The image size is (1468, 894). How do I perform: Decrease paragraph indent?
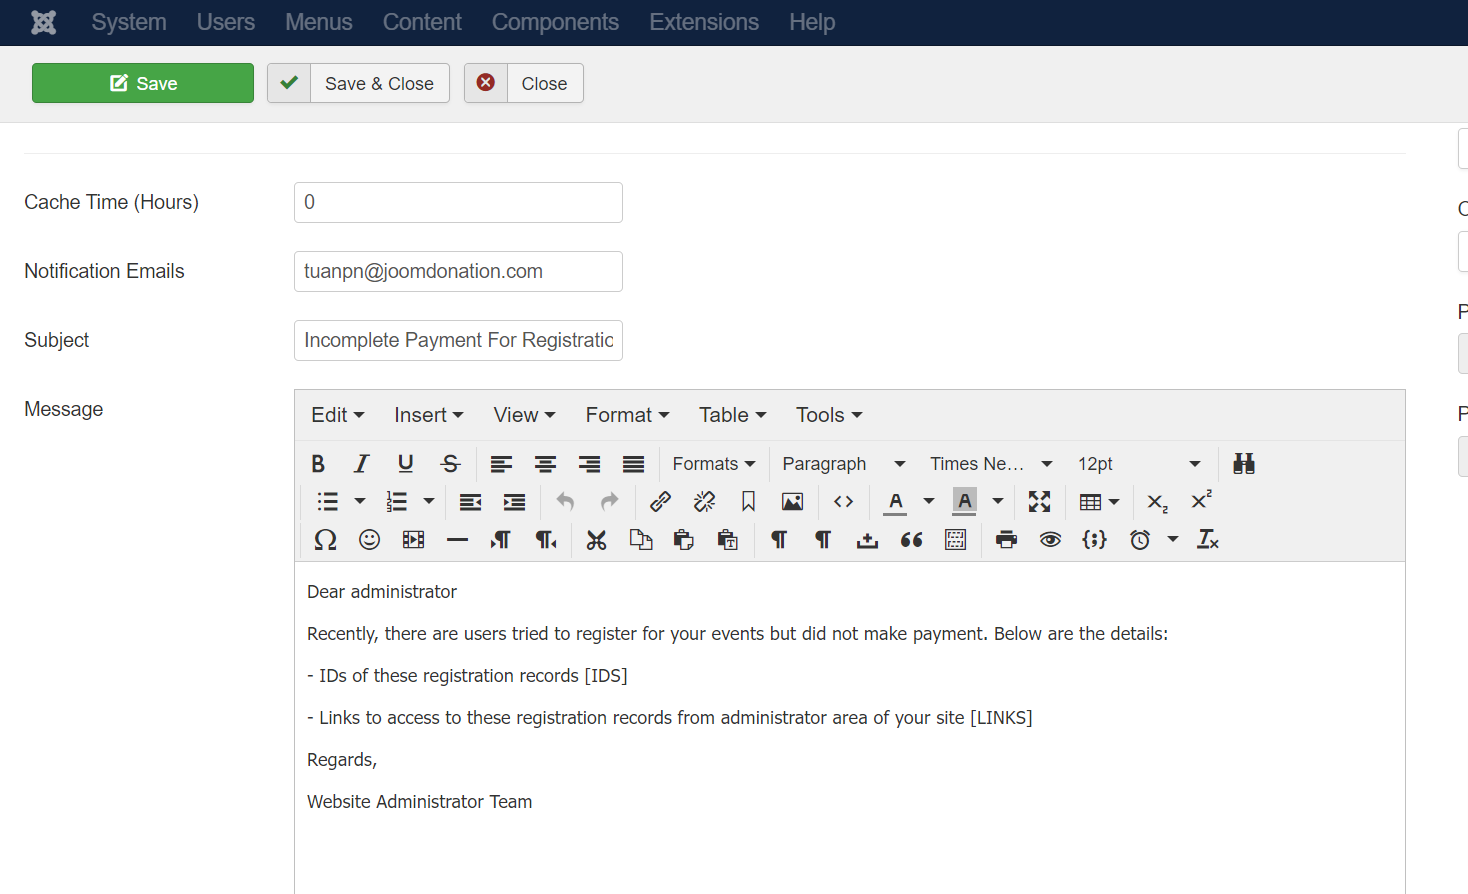tap(470, 502)
